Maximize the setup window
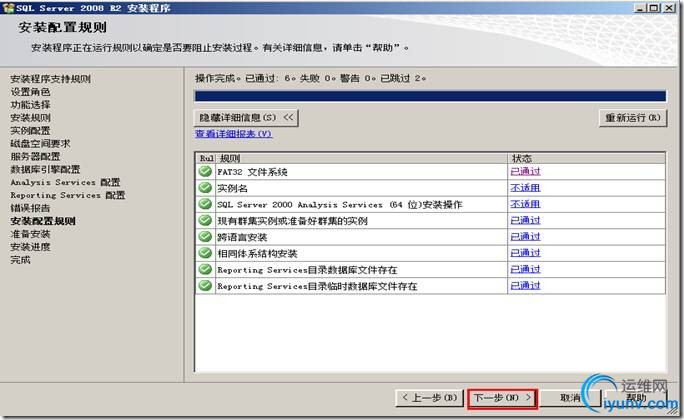The width and height of the screenshot is (684, 420). point(654,7)
